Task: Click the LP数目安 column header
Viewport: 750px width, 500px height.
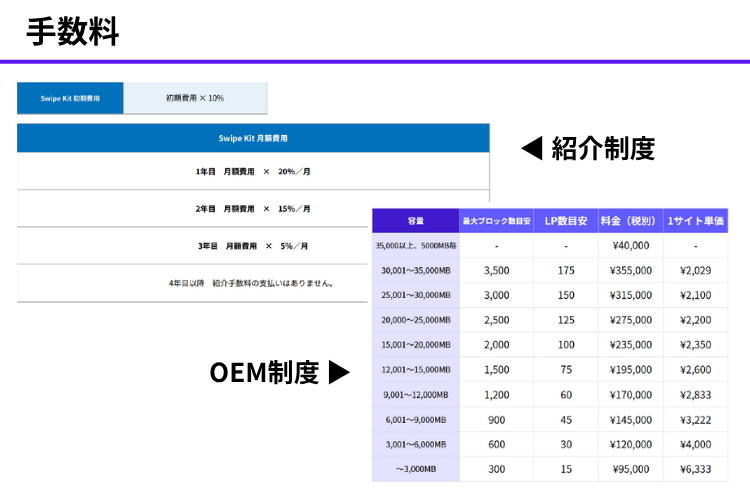Action: (565, 220)
